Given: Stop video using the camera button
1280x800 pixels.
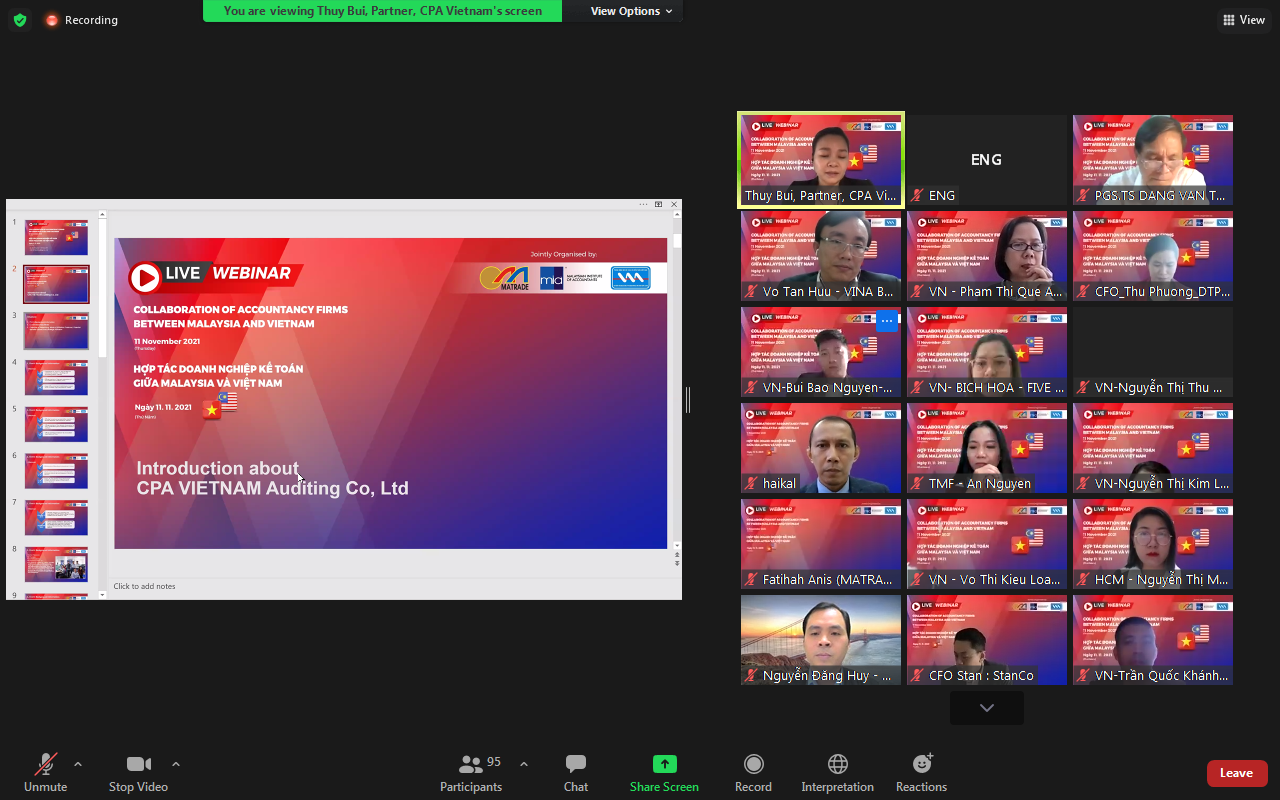Looking at the screenshot, I should (138, 773).
